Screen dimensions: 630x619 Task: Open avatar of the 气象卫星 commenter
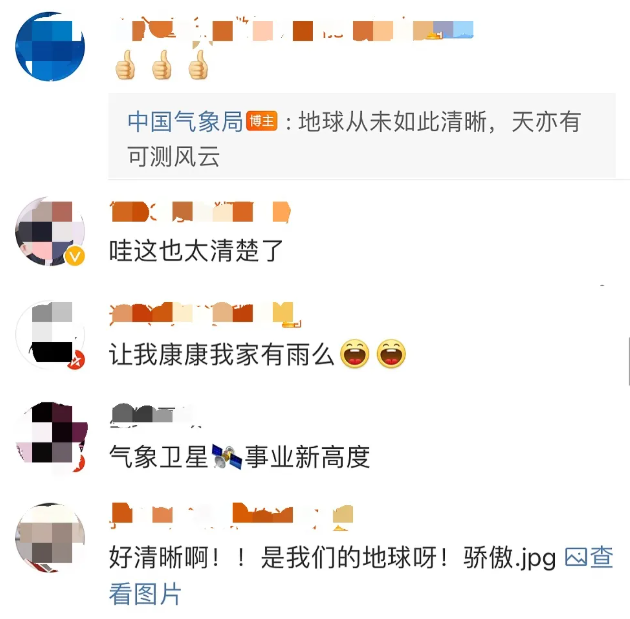(51, 437)
